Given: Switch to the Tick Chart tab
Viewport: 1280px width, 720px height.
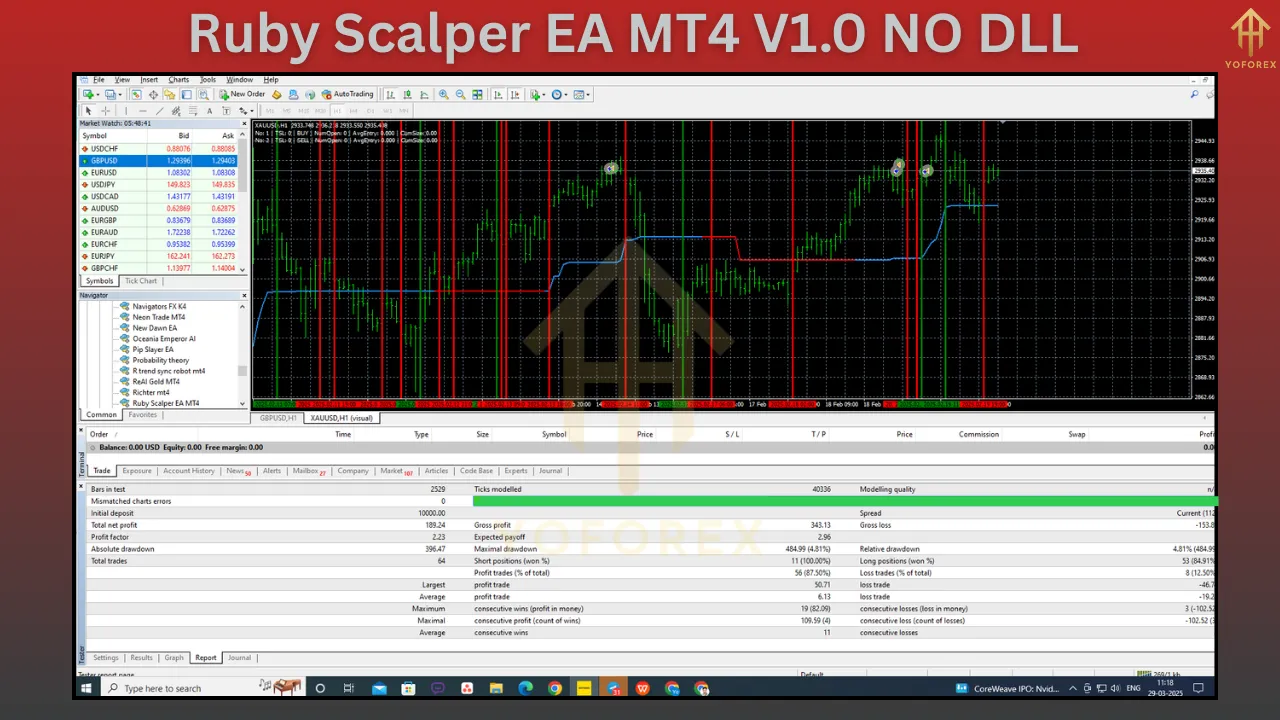Looking at the screenshot, I should click(x=141, y=281).
